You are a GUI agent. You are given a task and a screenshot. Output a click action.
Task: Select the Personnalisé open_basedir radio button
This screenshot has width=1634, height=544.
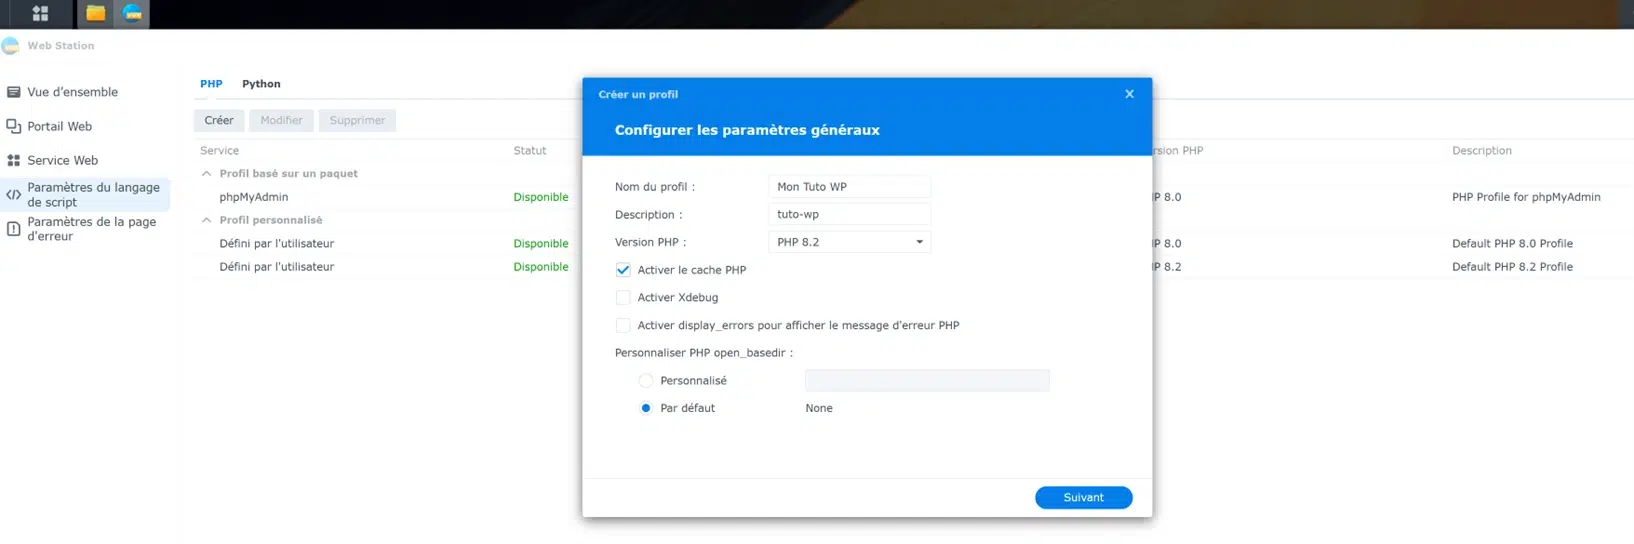coord(646,381)
